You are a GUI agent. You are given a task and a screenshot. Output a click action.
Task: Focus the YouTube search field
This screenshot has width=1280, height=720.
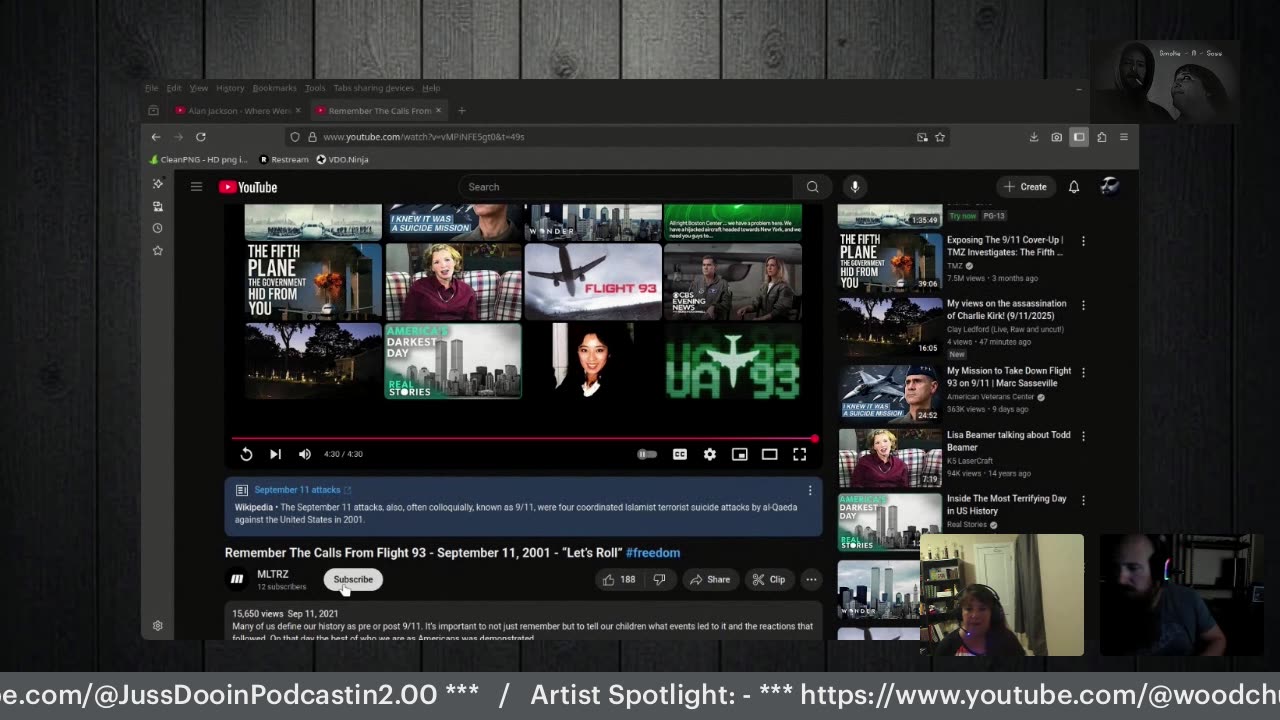628,187
